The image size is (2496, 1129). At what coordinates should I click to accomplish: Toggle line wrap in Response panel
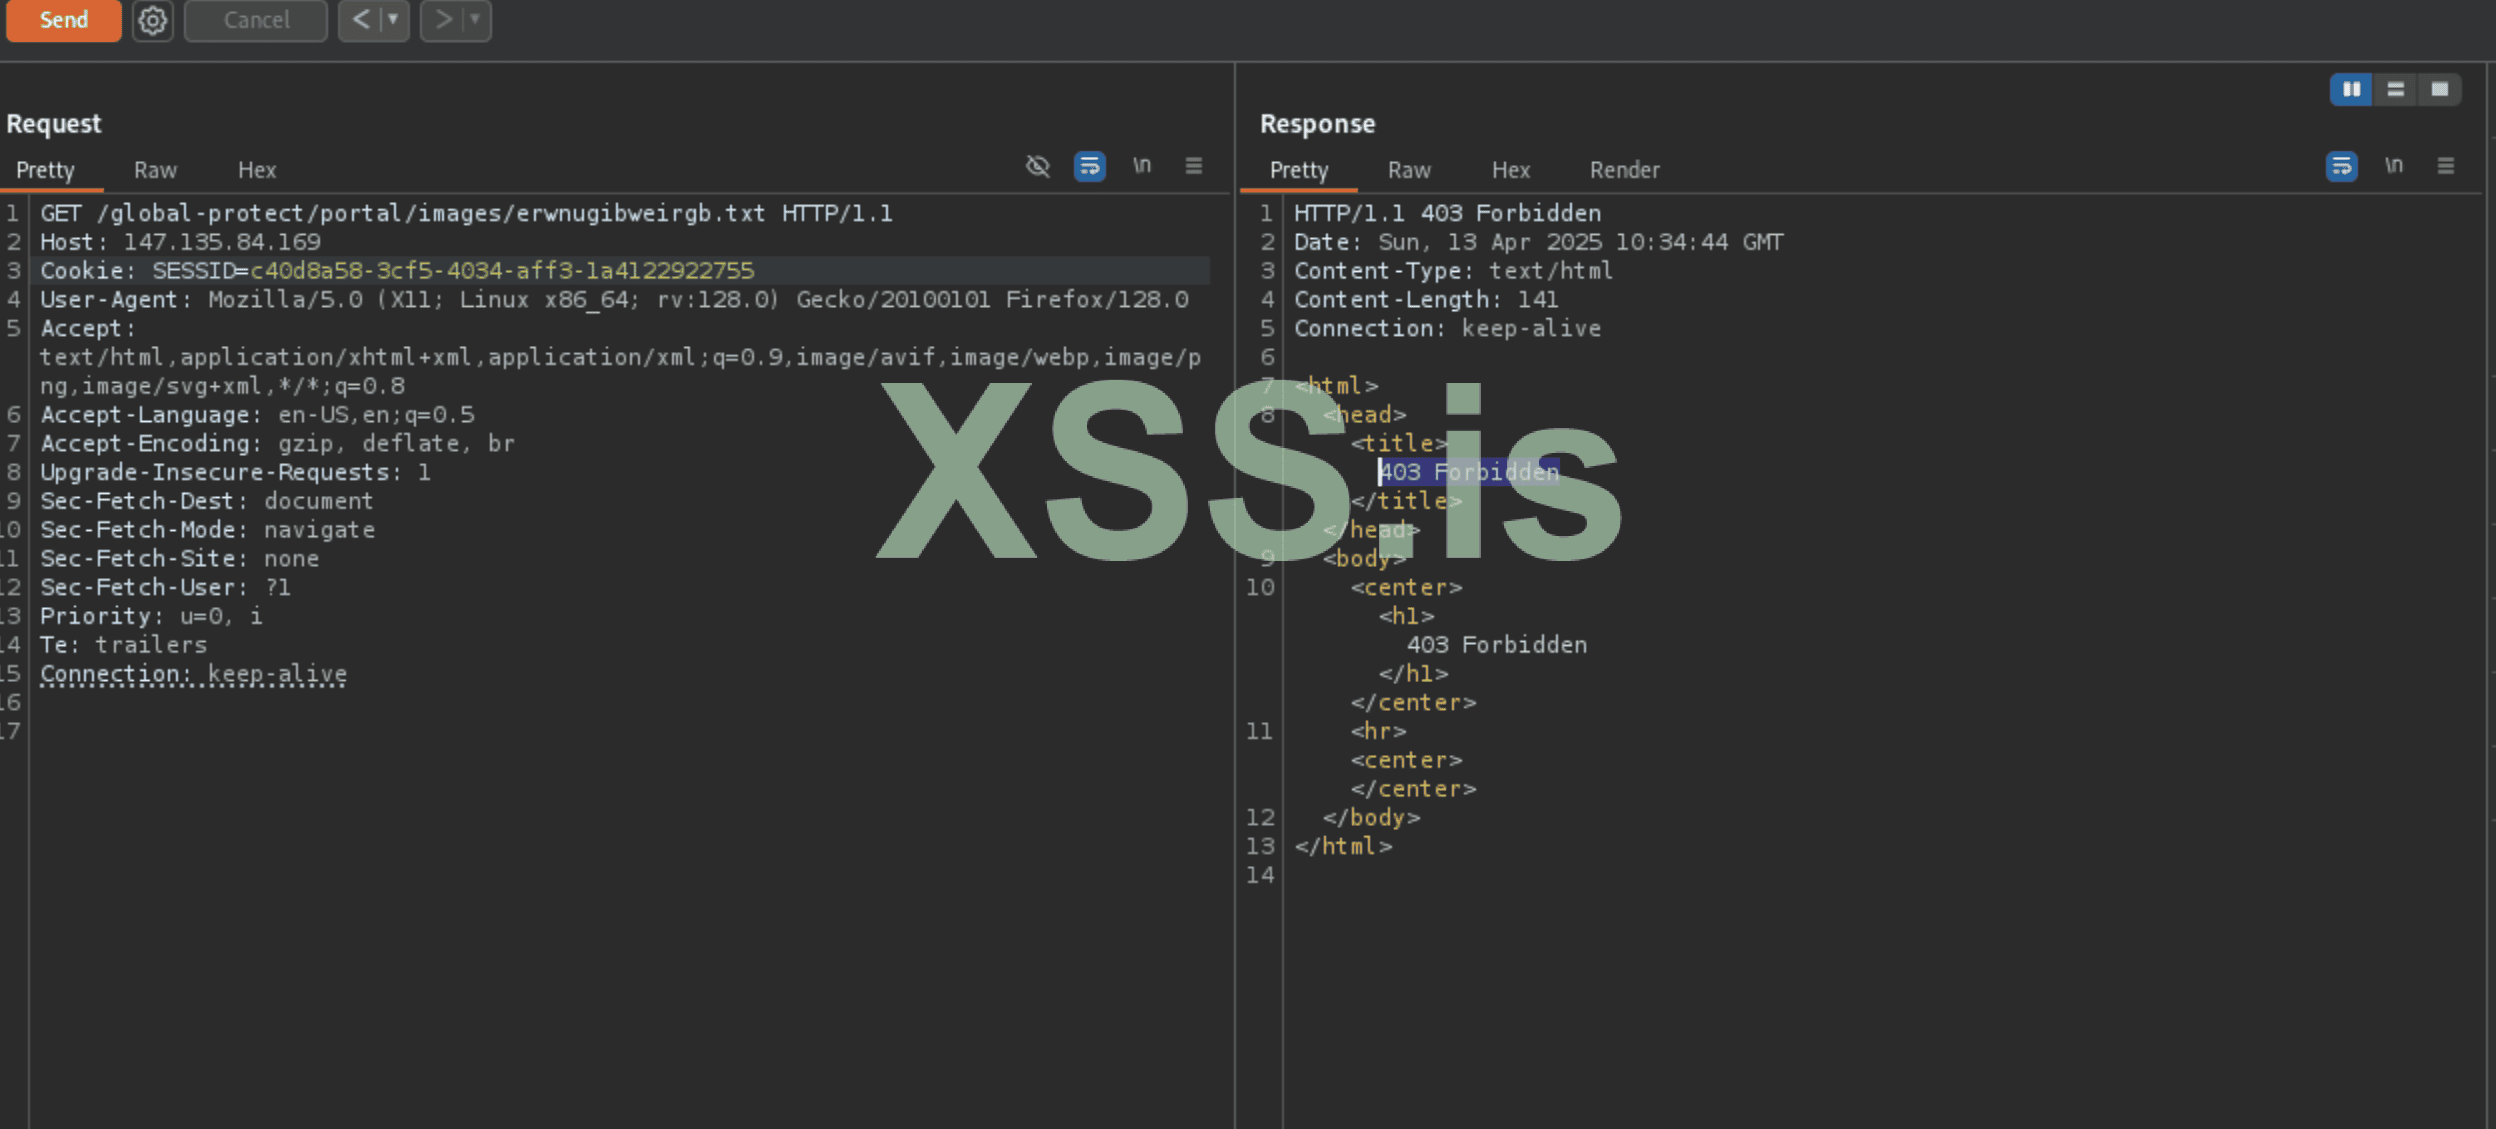(x=2341, y=166)
